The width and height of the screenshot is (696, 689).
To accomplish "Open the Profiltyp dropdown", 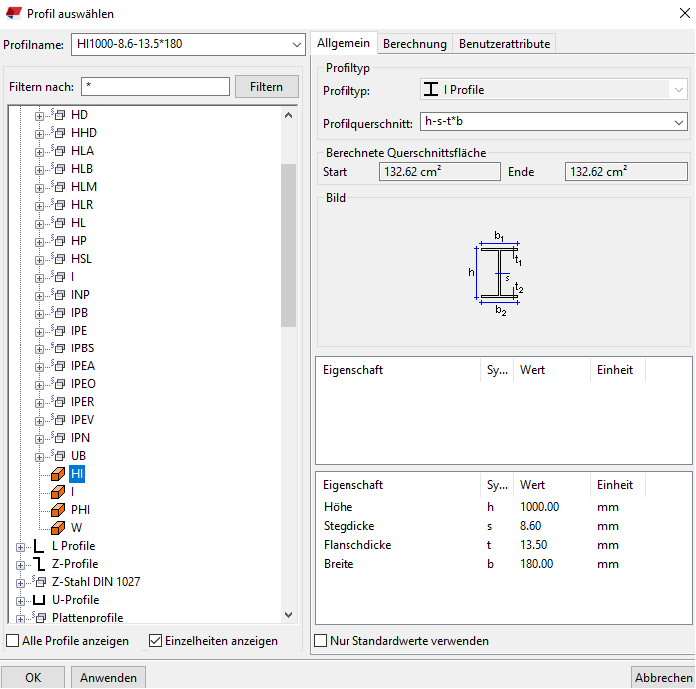I will pos(678,90).
